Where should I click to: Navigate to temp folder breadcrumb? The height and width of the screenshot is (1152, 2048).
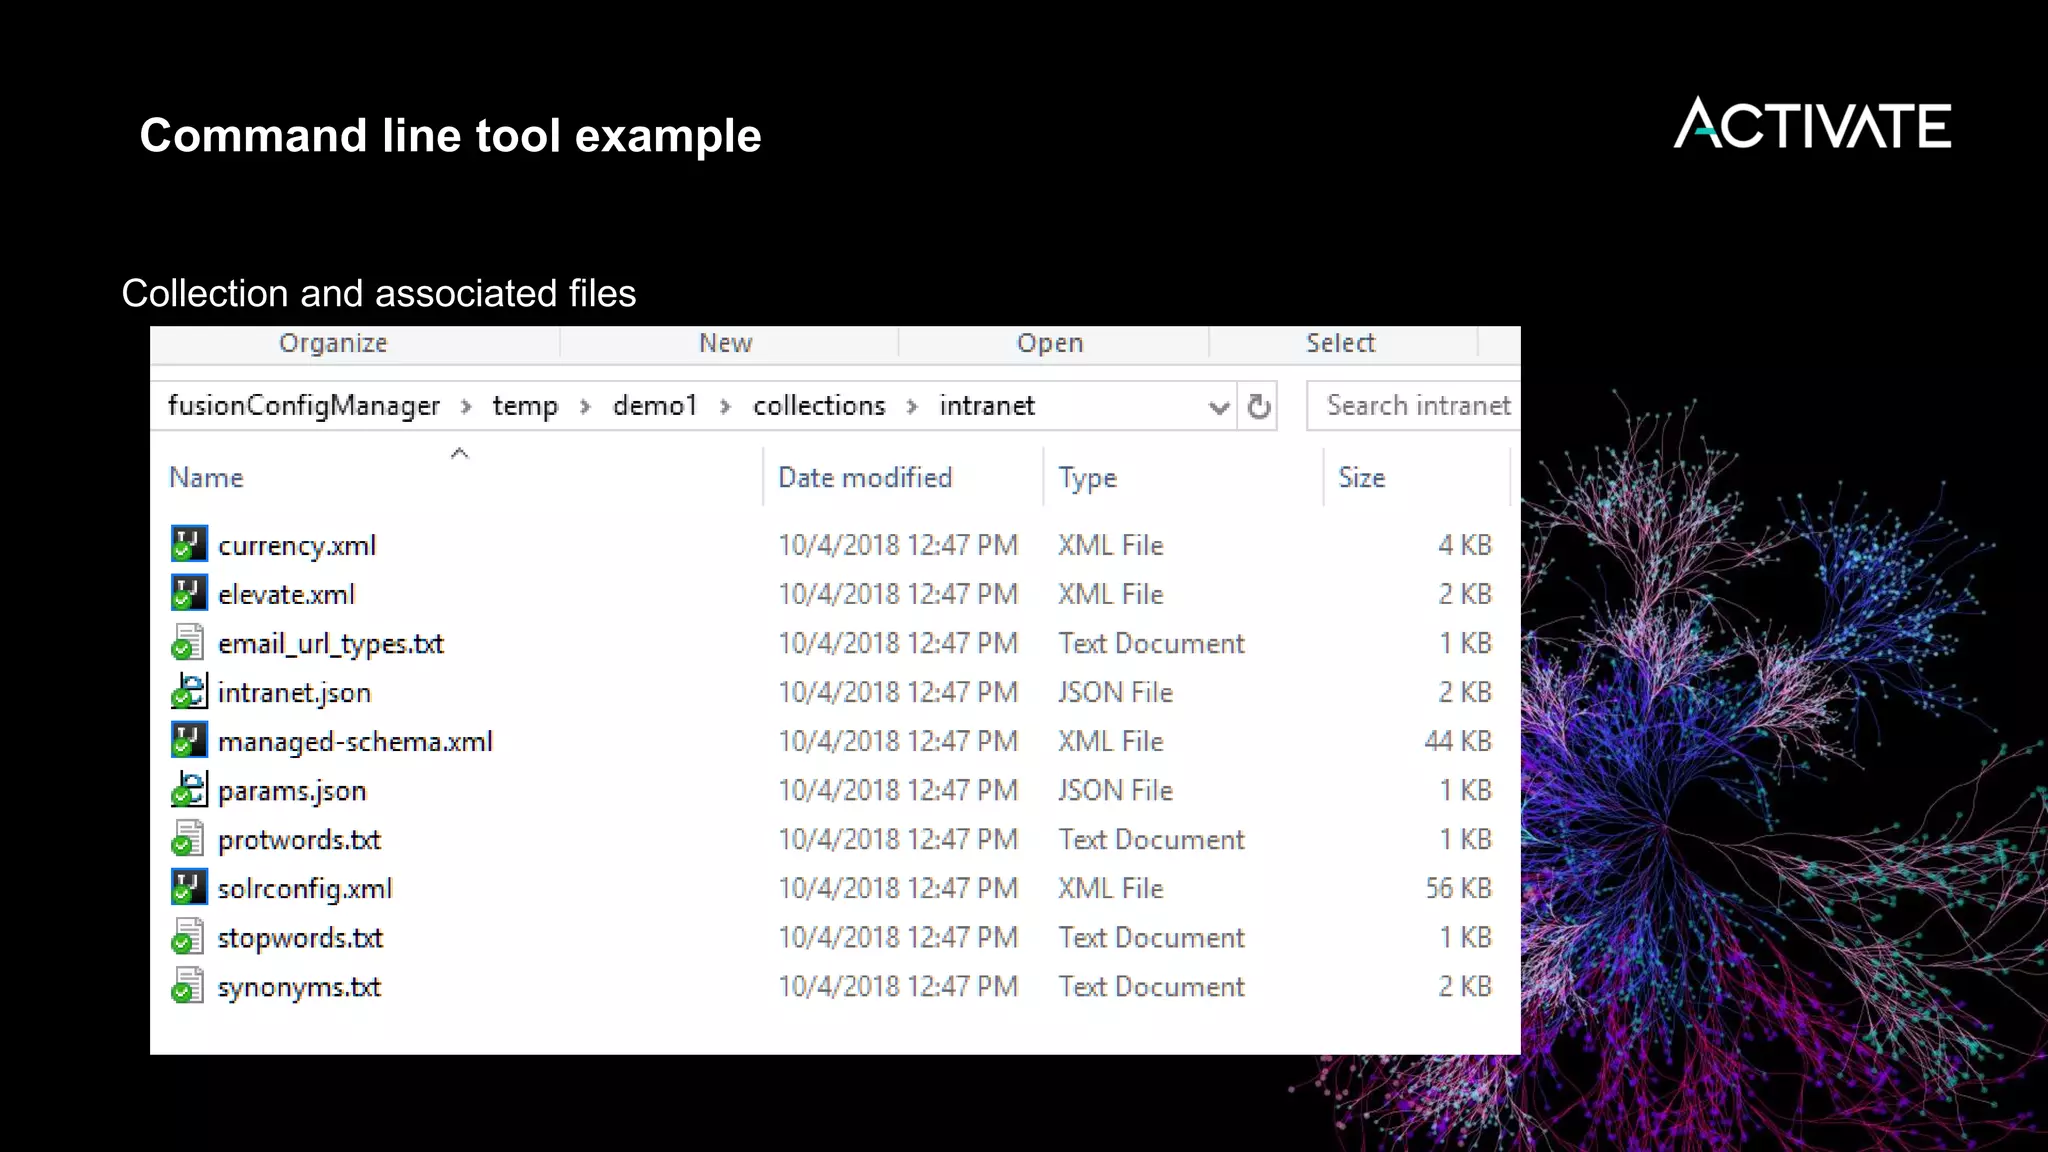coord(525,406)
